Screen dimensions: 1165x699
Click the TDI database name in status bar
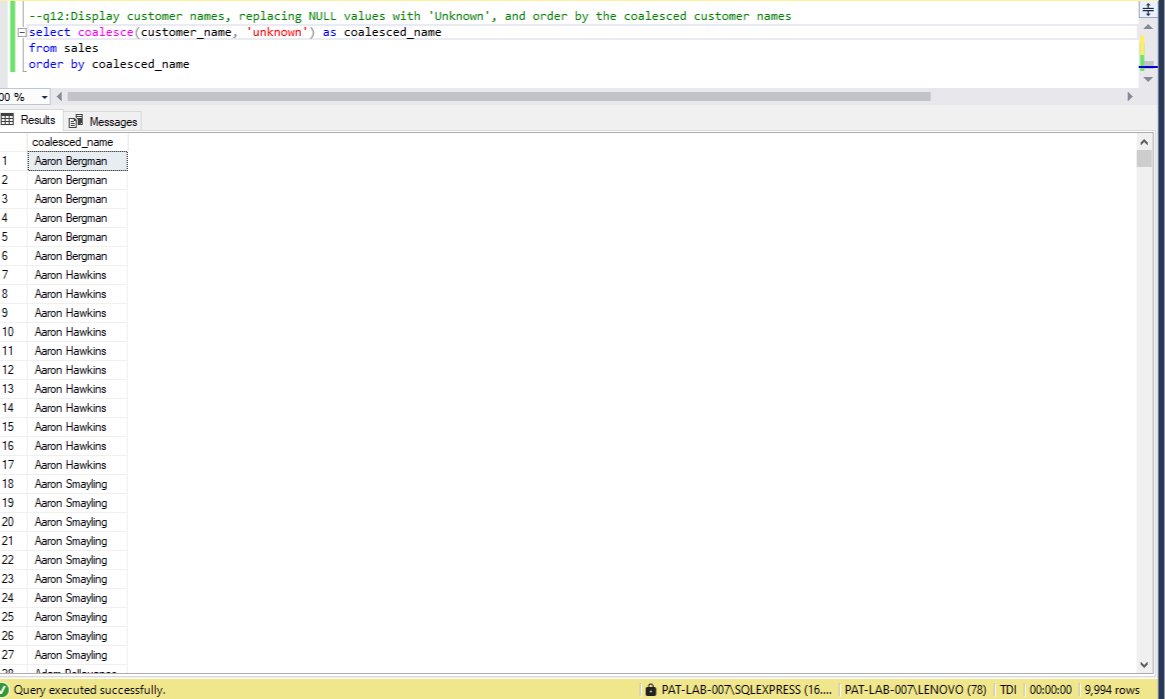pyautogui.click(x=1008, y=690)
